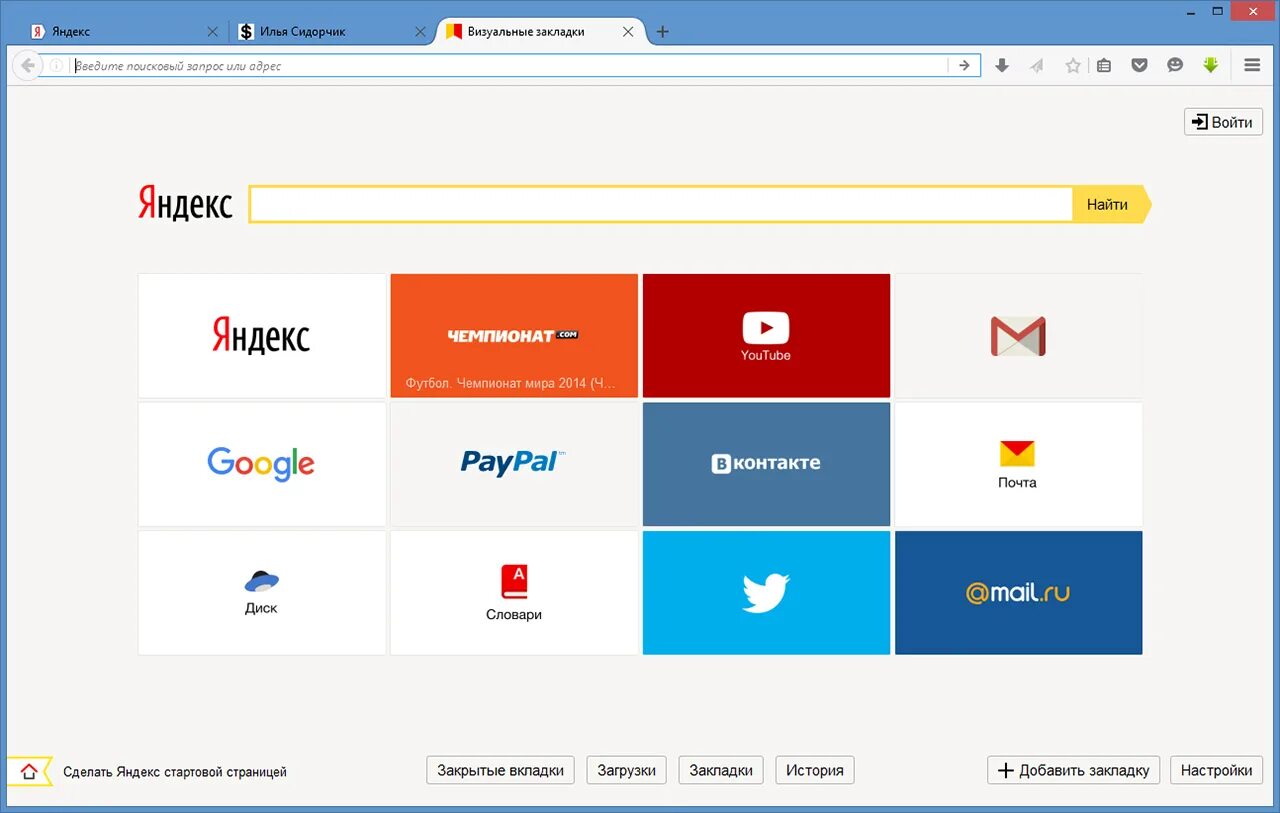
Task: Open the Закладки button
Action: (x=721, y=770)
